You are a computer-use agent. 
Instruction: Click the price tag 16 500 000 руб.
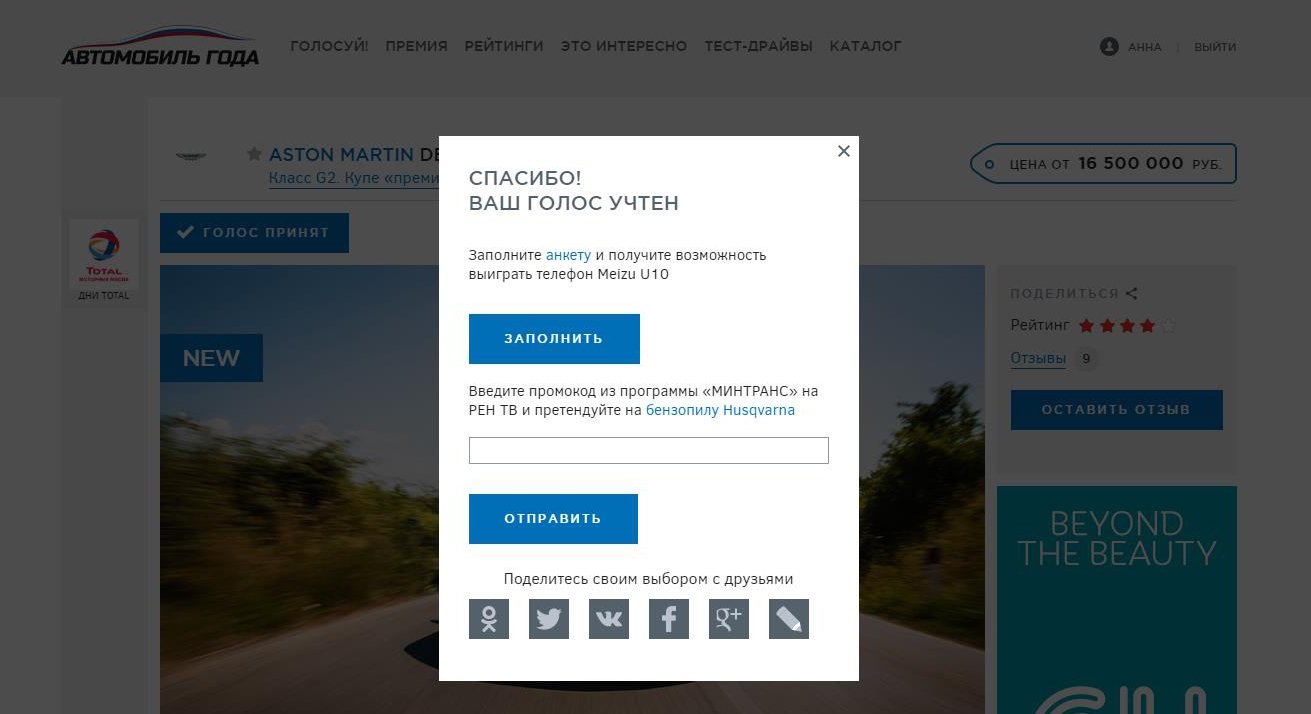(1104, 164)
